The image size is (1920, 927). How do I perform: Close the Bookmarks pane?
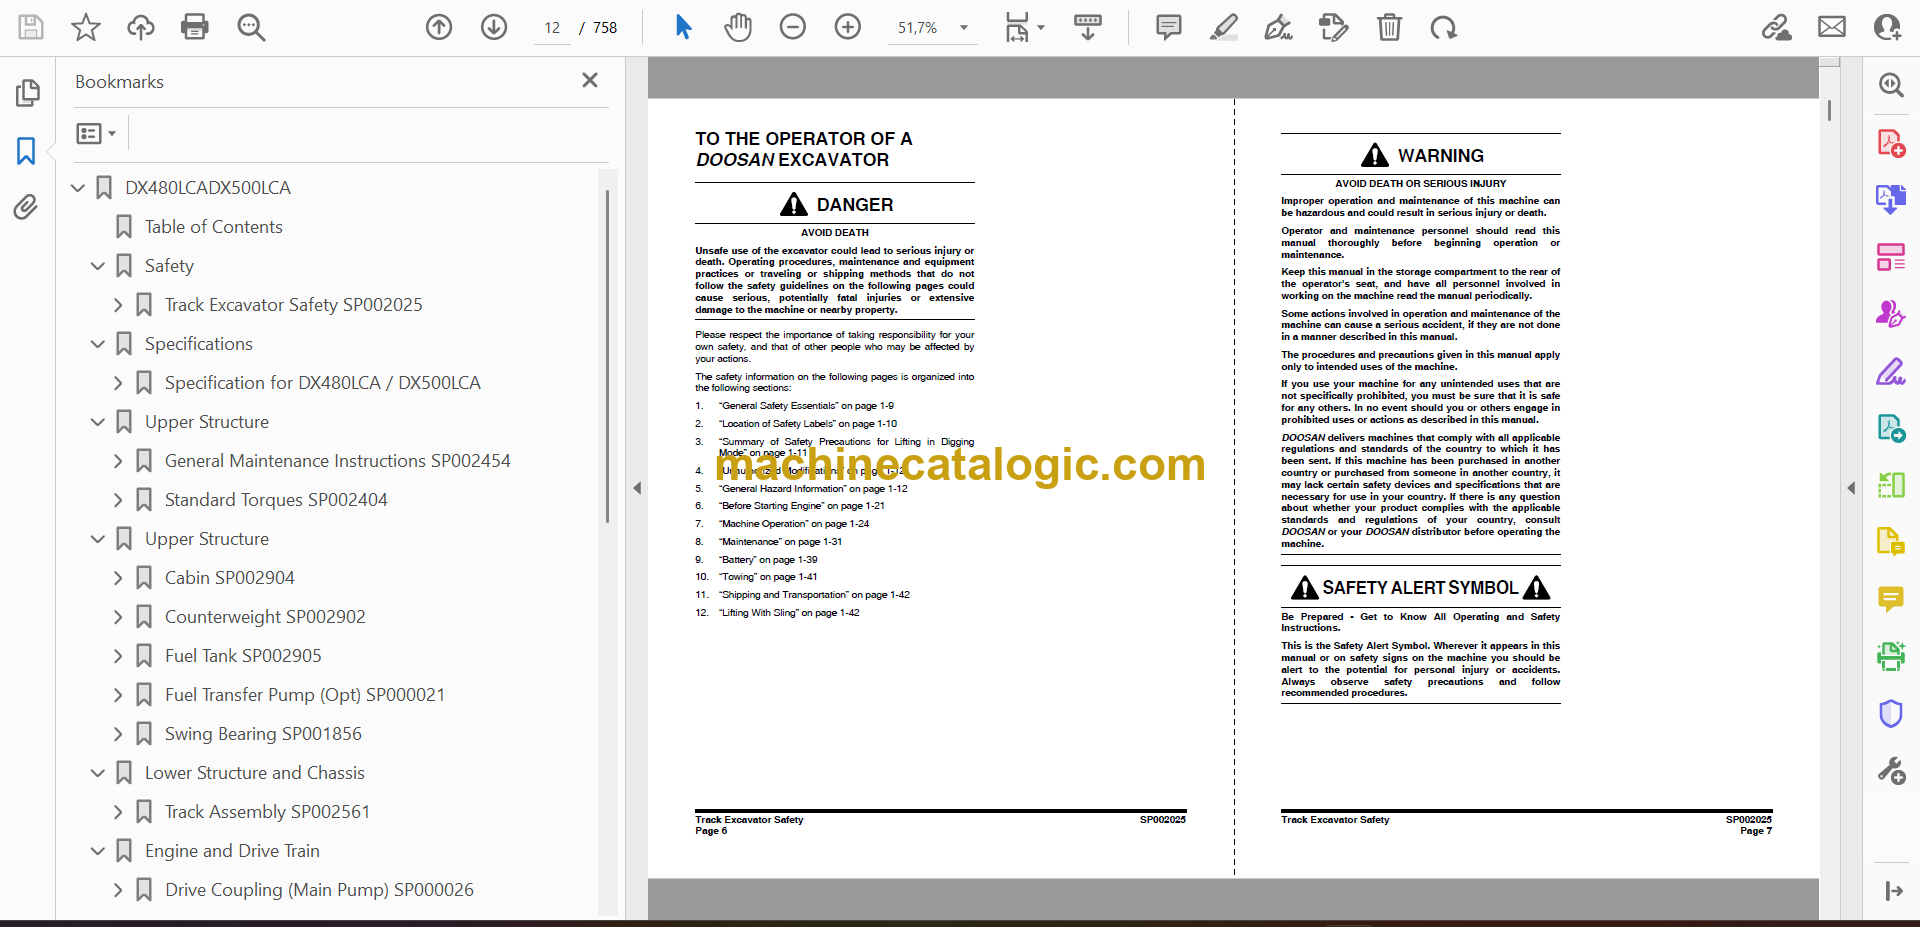click(x=590, y=80)
